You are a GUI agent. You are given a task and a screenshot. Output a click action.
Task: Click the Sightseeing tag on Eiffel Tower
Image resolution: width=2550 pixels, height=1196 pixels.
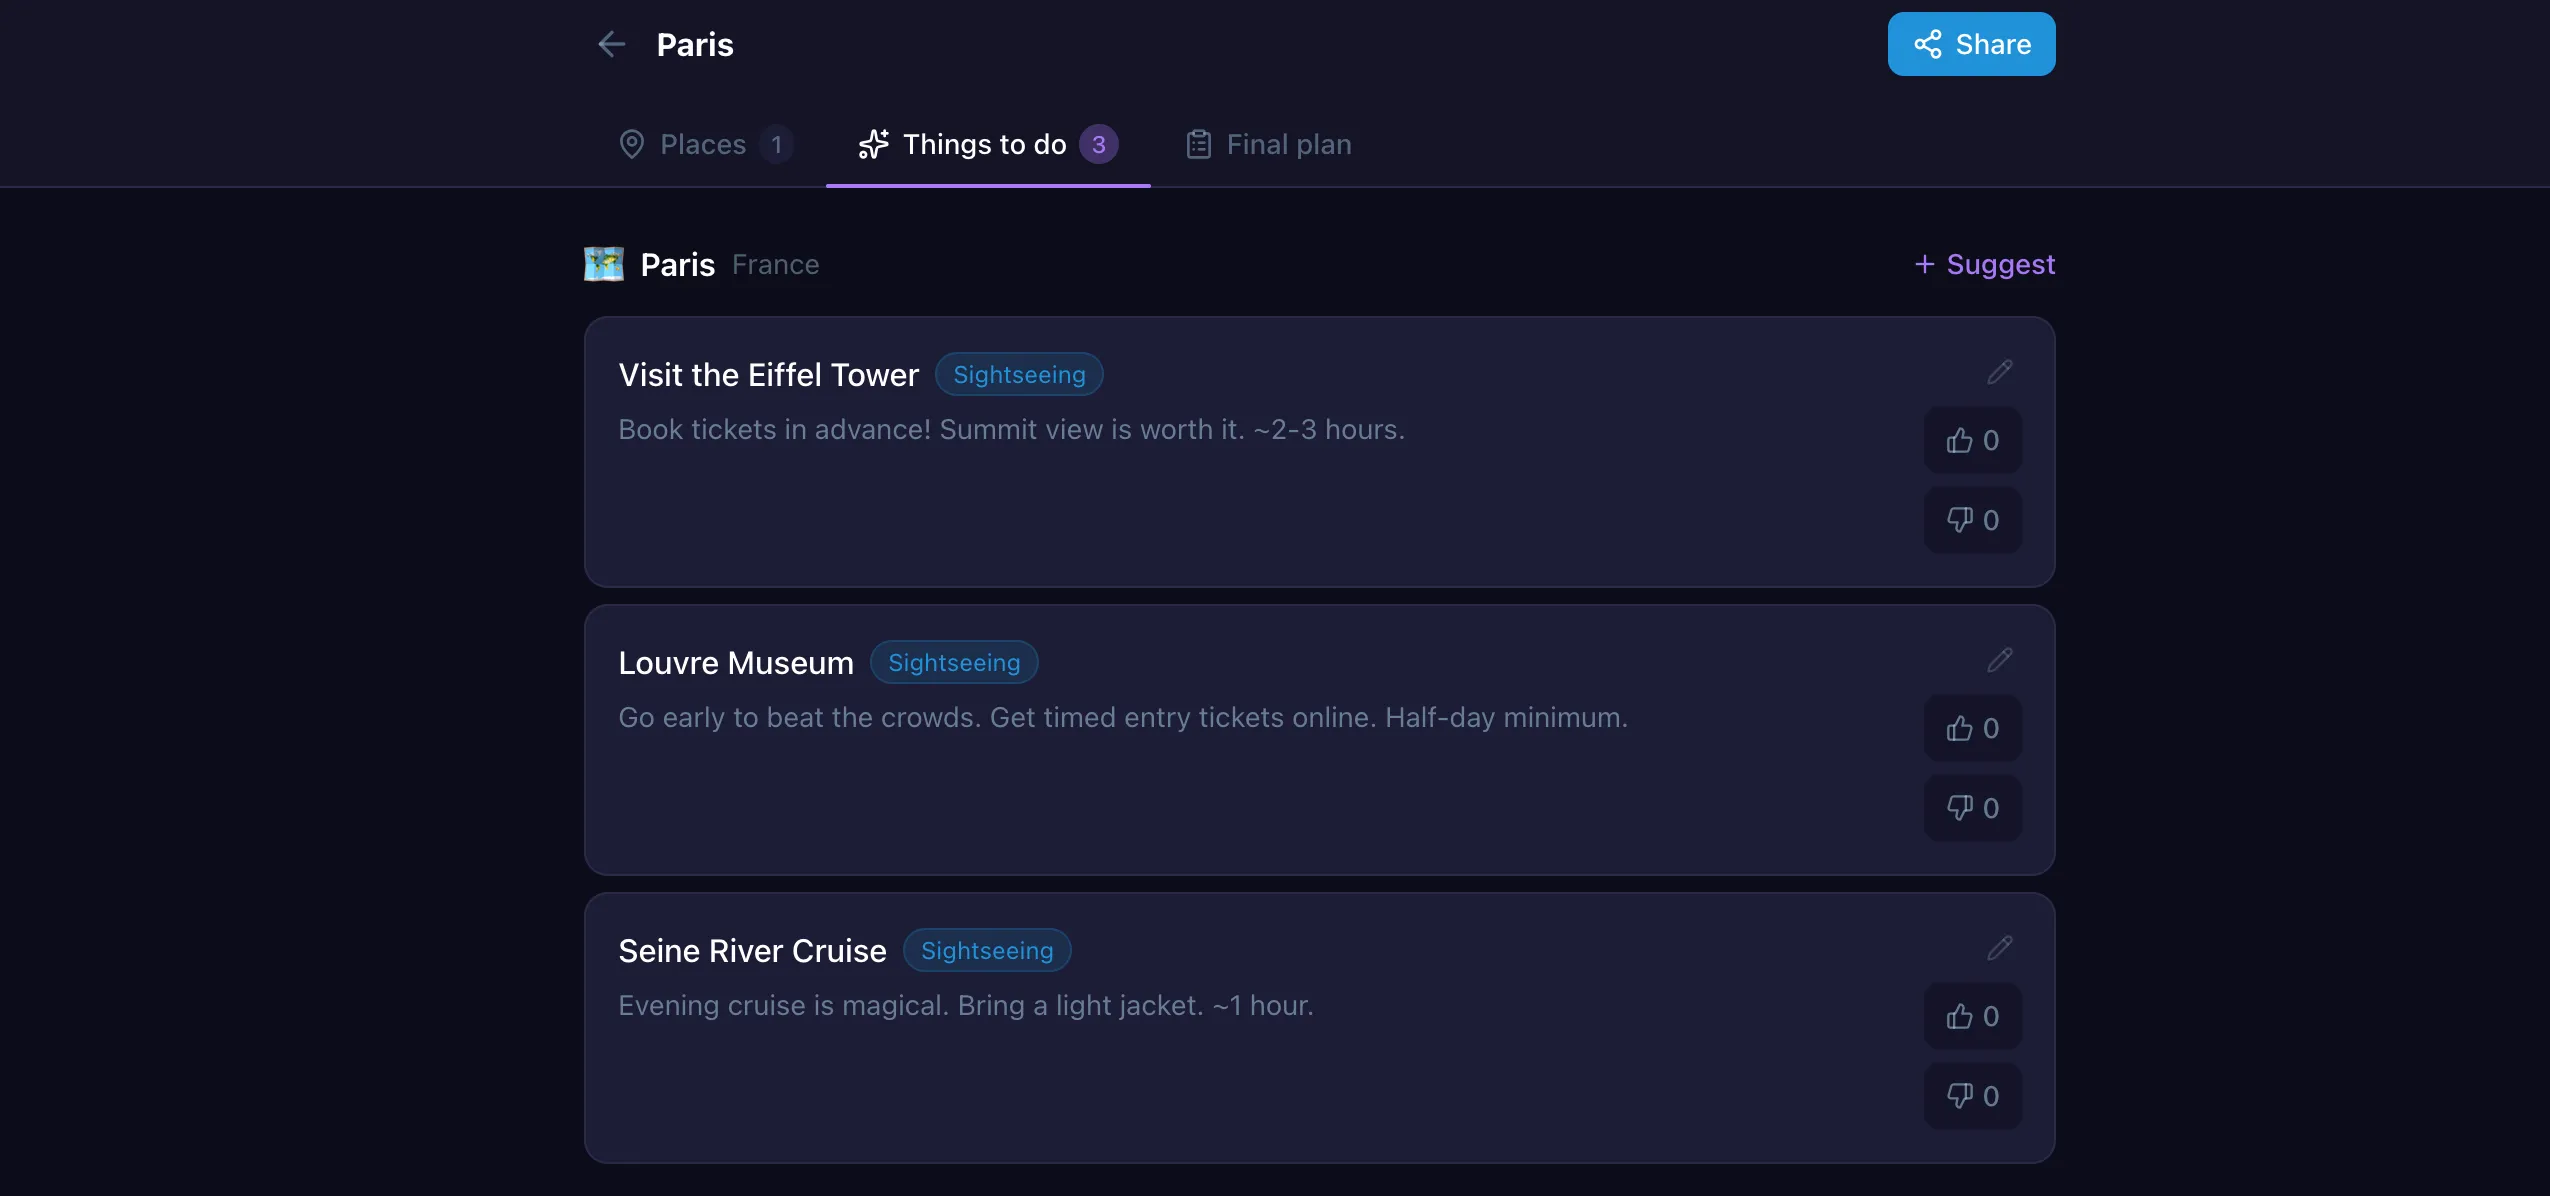click(1019, 374)
